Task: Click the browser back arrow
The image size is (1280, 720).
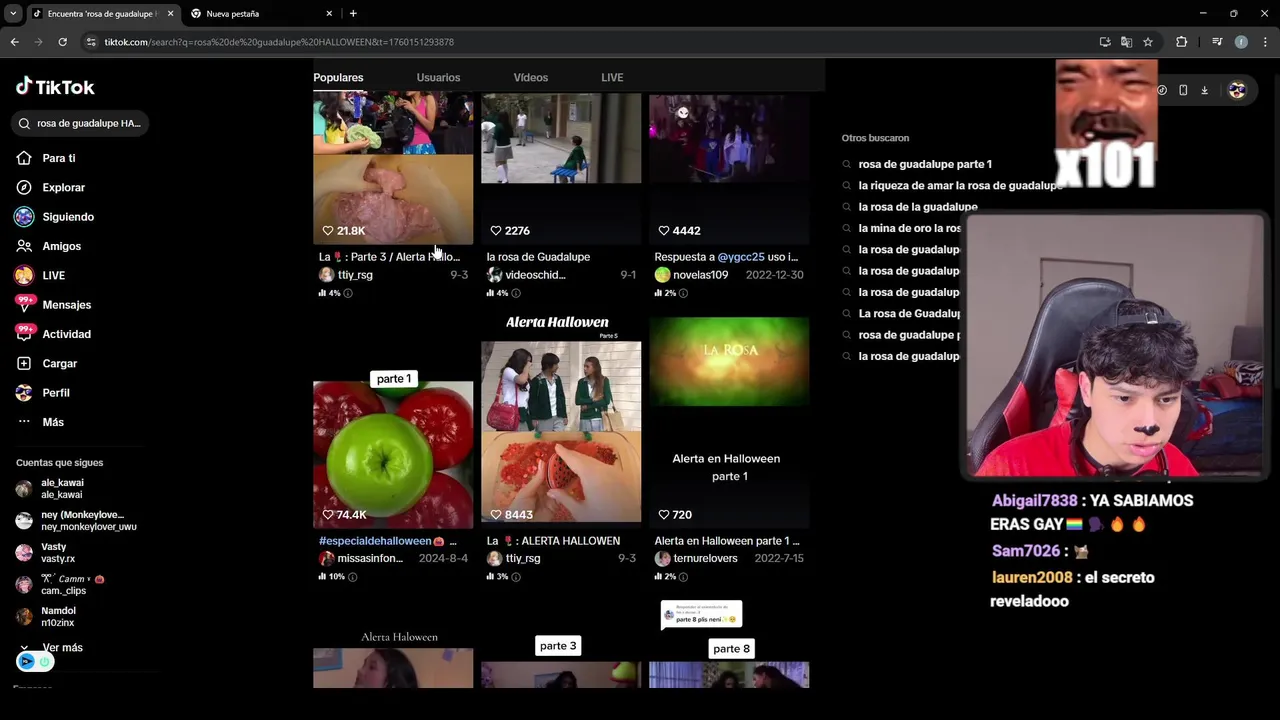Action: tap(15, 42)
